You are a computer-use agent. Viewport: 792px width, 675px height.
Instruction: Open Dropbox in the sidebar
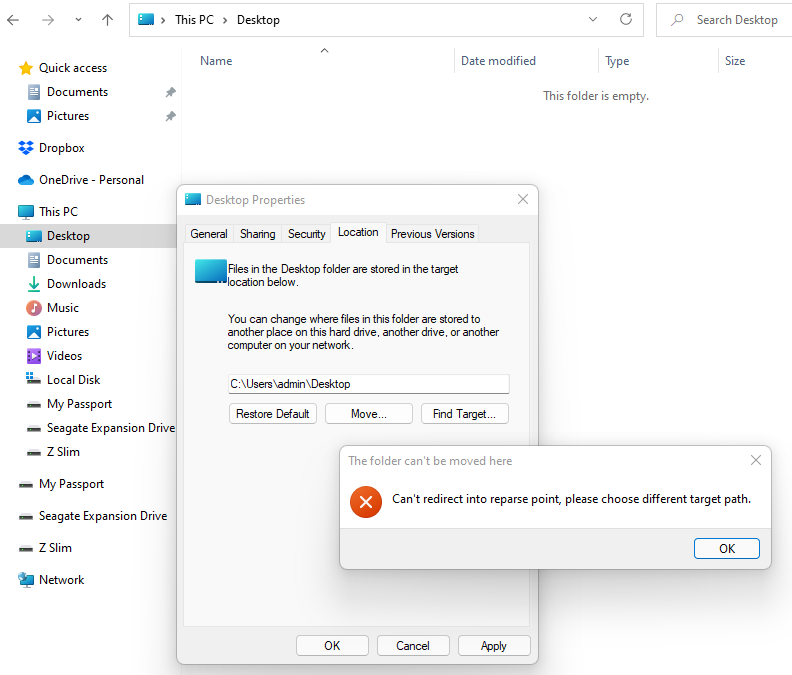coord(62,148)
